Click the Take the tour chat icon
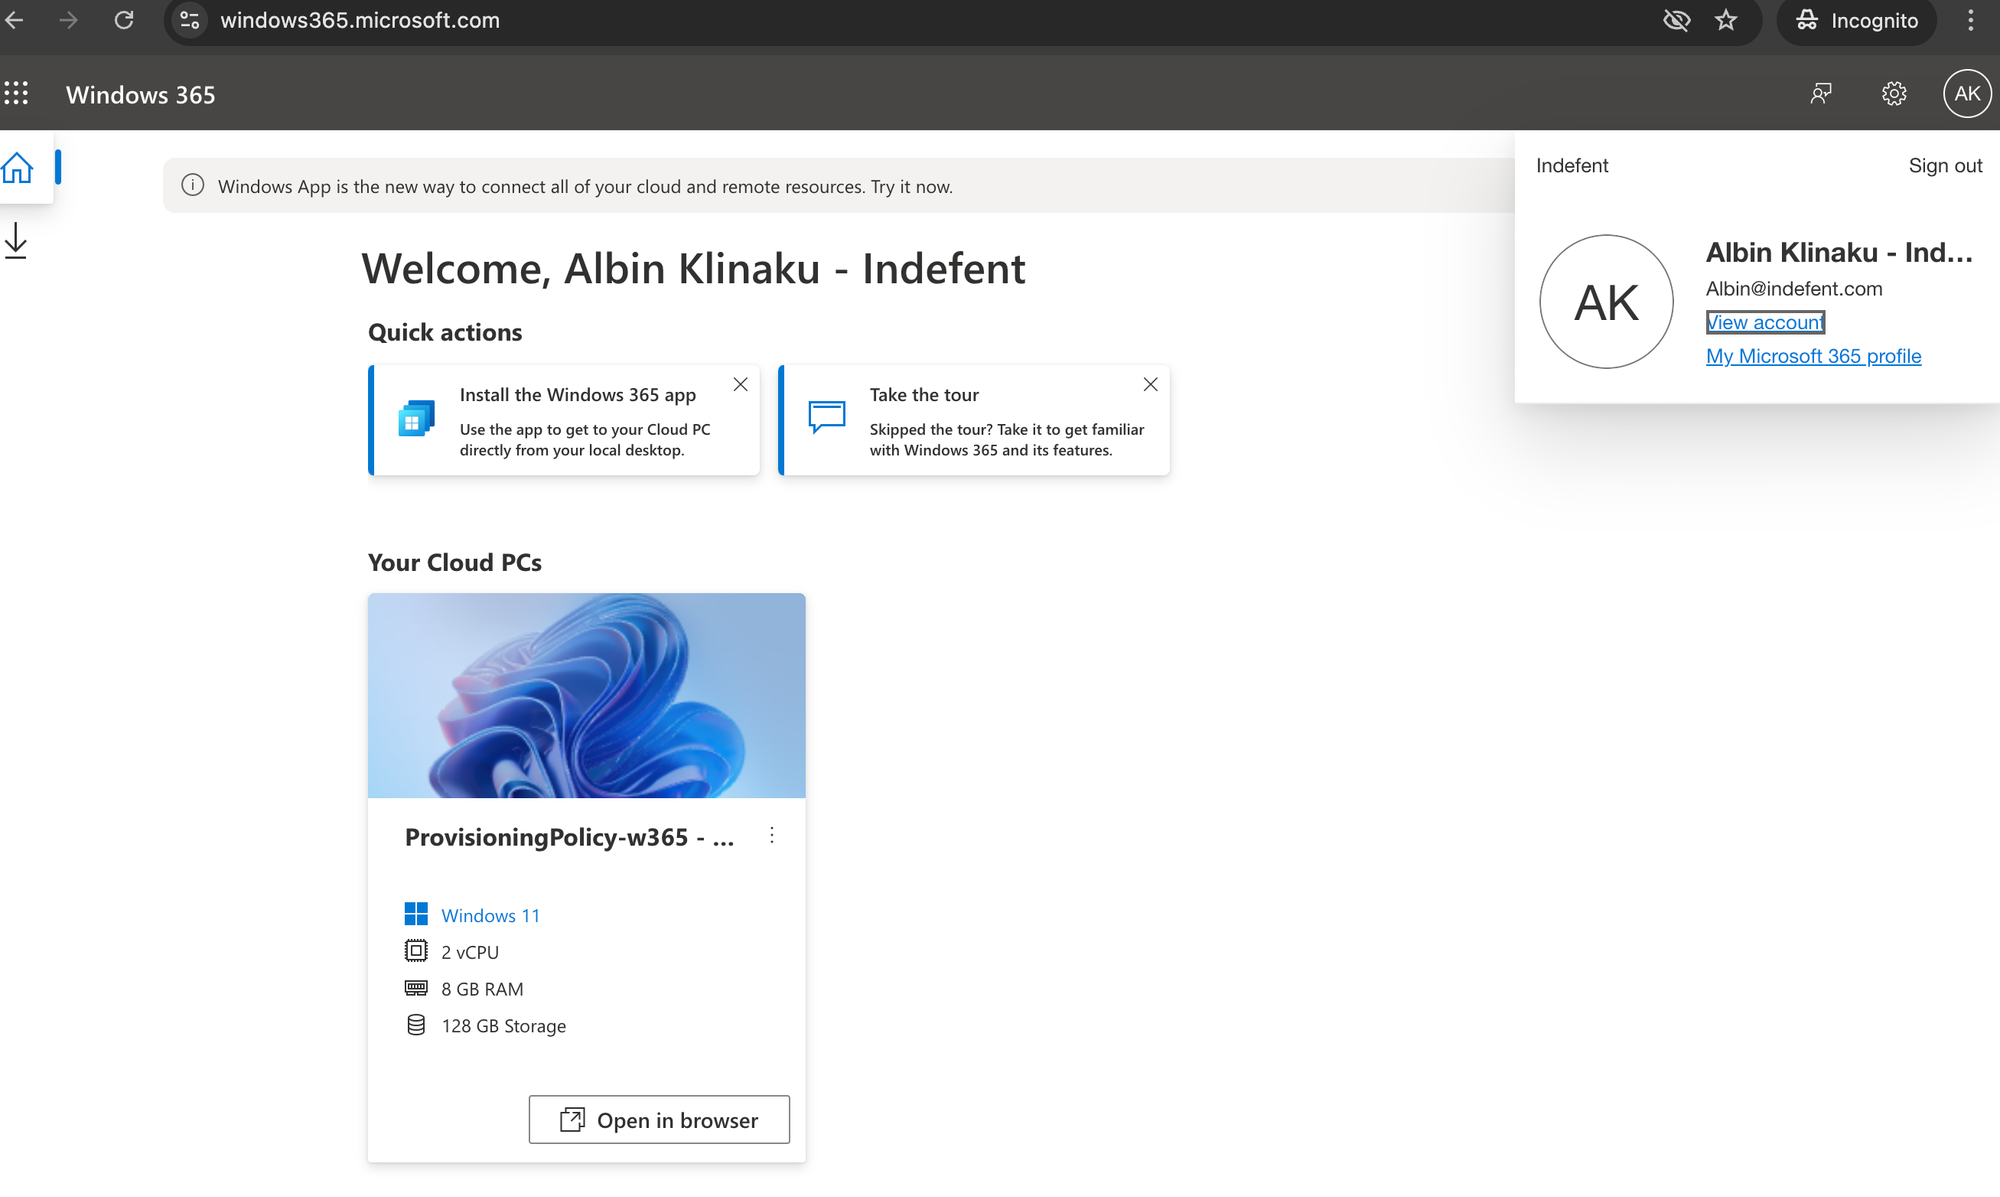This screenshot has width=2000, height=1197. coord(826,416)
